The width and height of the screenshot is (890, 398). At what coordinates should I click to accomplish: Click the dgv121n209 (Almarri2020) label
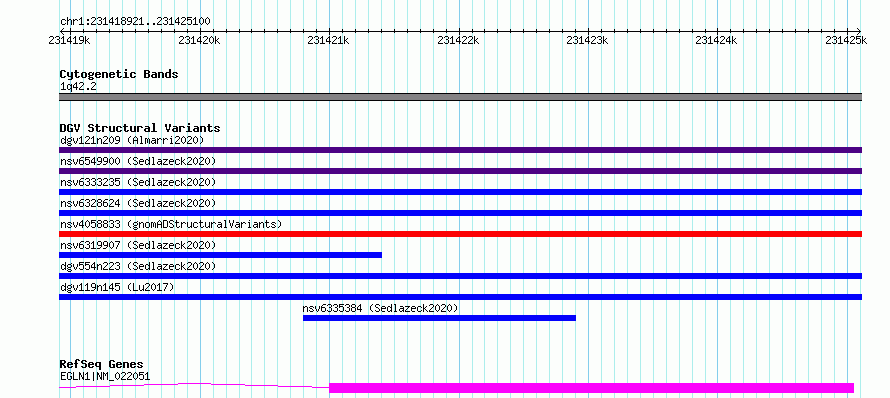click(132, 140)
